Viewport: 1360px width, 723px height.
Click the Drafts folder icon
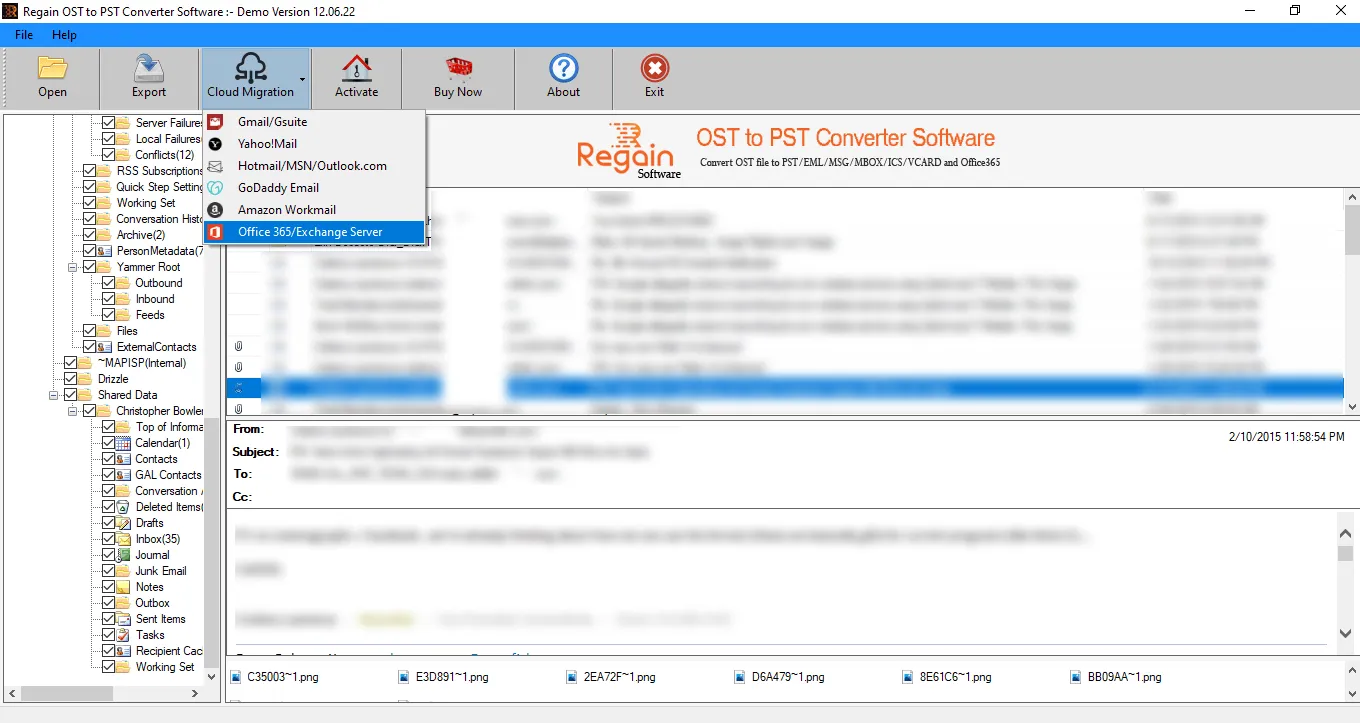124,523
